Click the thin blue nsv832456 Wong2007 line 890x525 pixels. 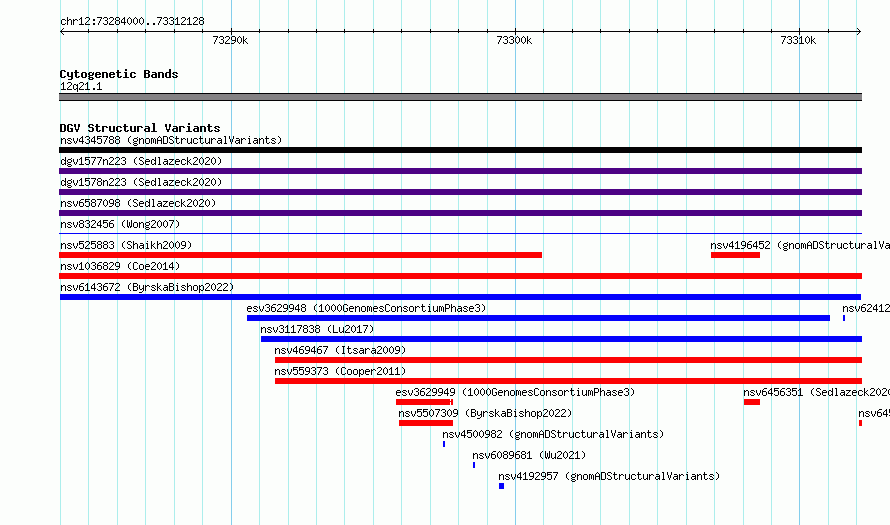tap(460, 233)
